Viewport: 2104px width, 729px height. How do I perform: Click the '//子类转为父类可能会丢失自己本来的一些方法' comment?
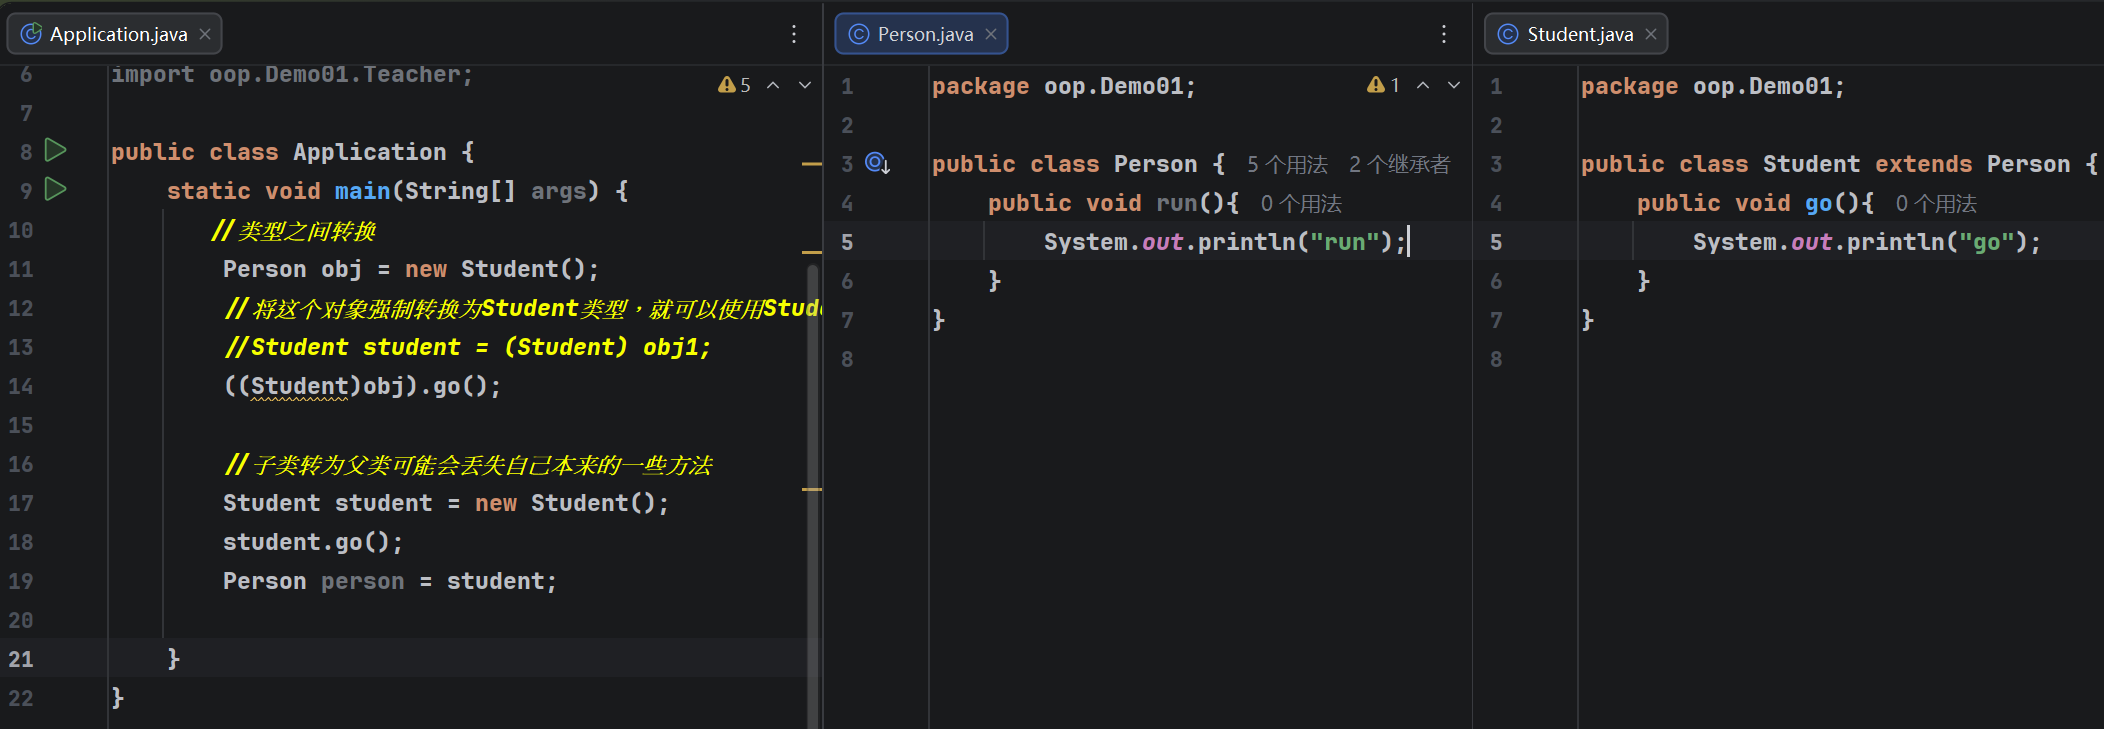[x=468, y=465]
